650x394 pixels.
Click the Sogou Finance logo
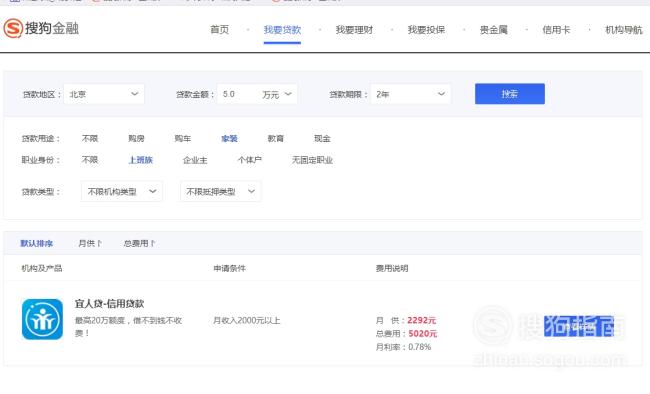pyautogui.click(x=41, y=28)
